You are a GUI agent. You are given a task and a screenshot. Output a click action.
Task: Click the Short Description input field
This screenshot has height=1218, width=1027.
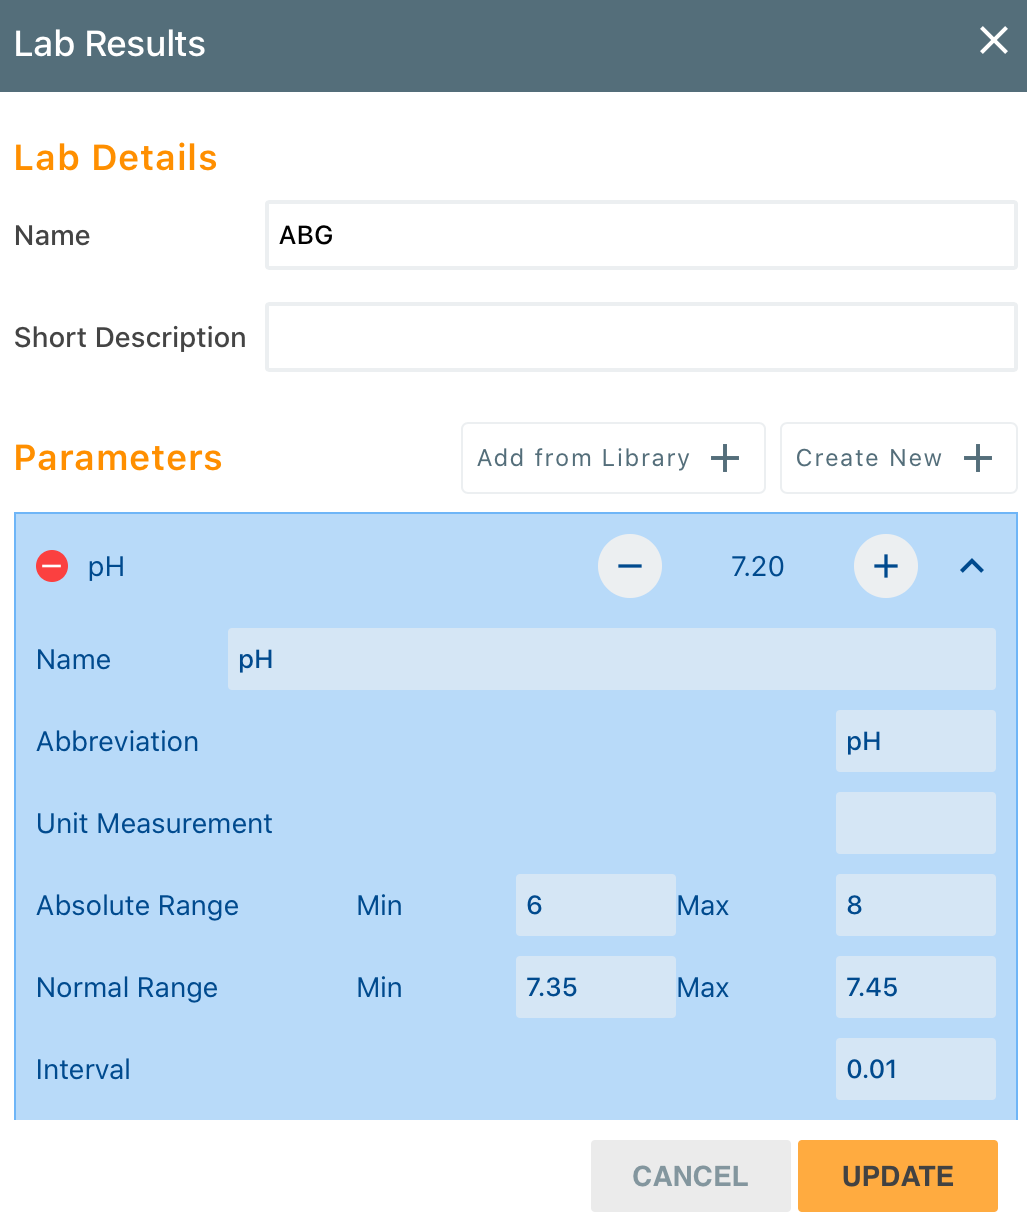[640, 337]
